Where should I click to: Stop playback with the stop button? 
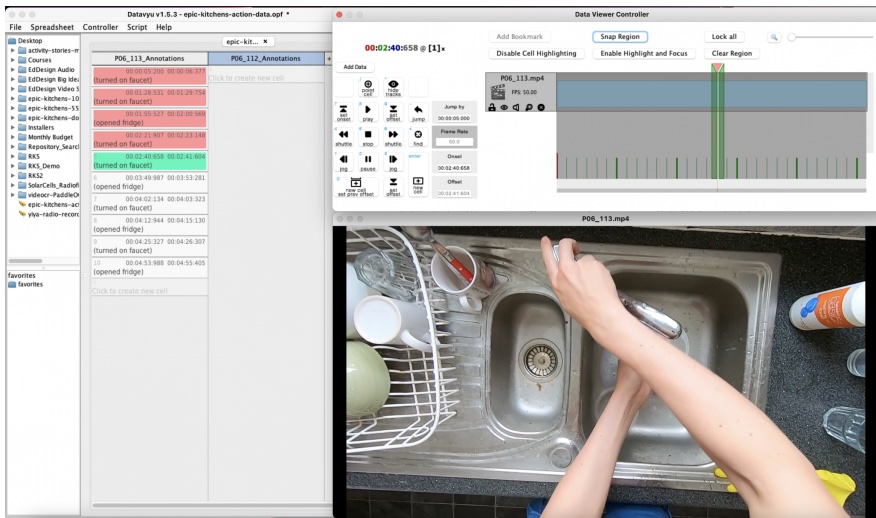point(368,136)
